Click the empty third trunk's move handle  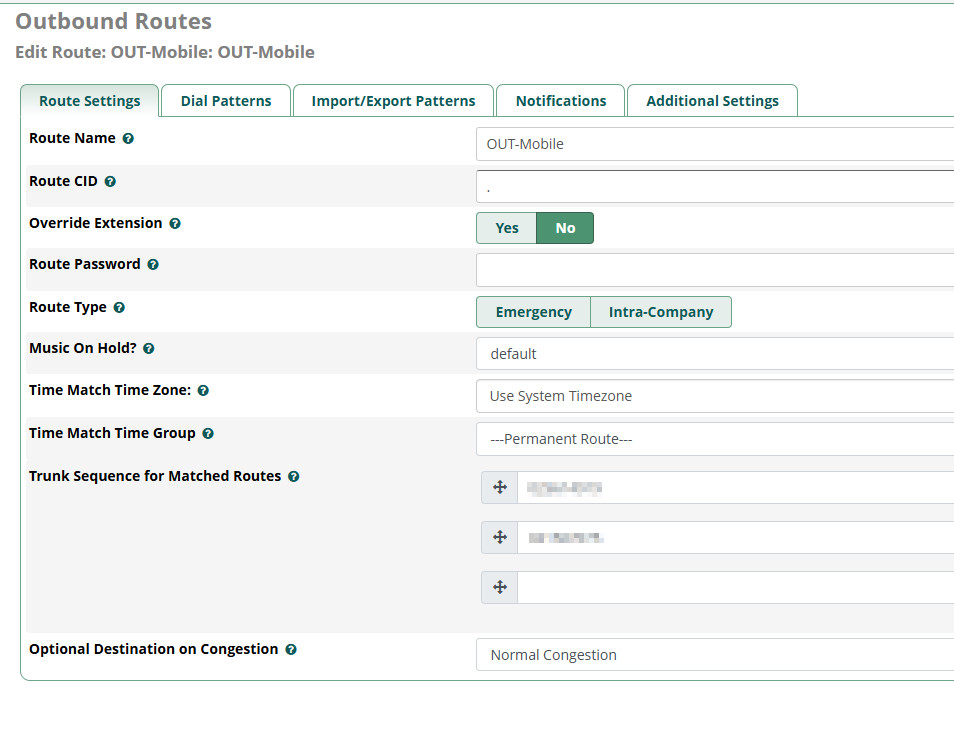coord(499,587)
